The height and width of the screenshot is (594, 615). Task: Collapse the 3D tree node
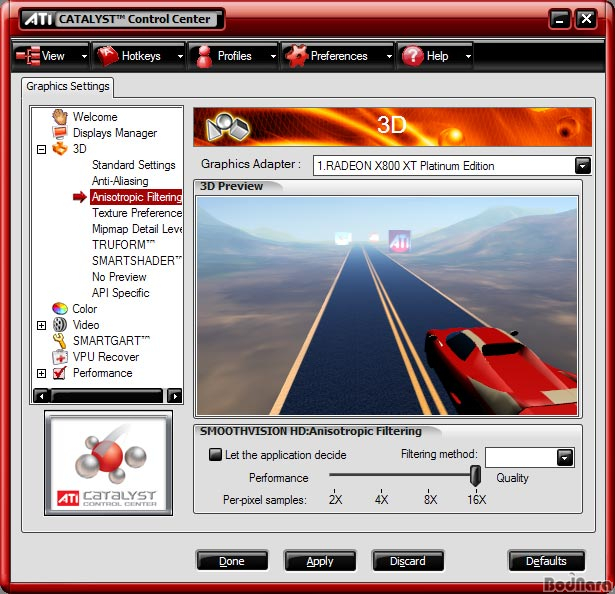pyautogui.click(x=42, y=149)
